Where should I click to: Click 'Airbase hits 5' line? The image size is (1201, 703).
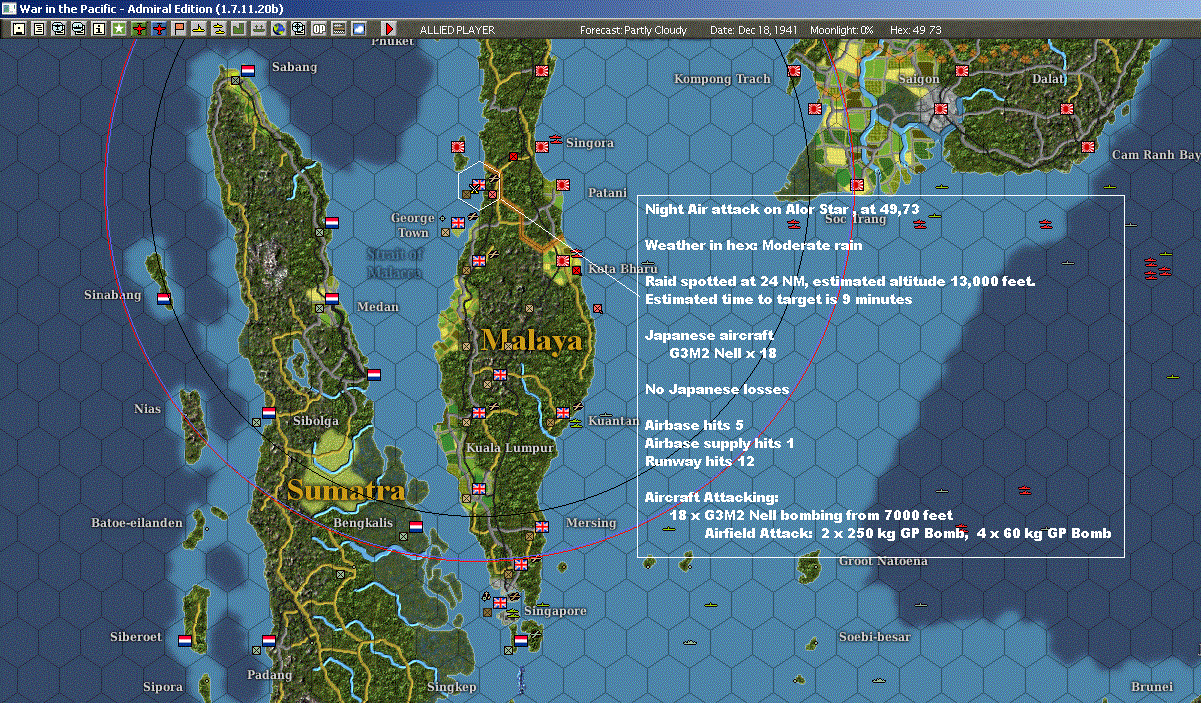694,425
